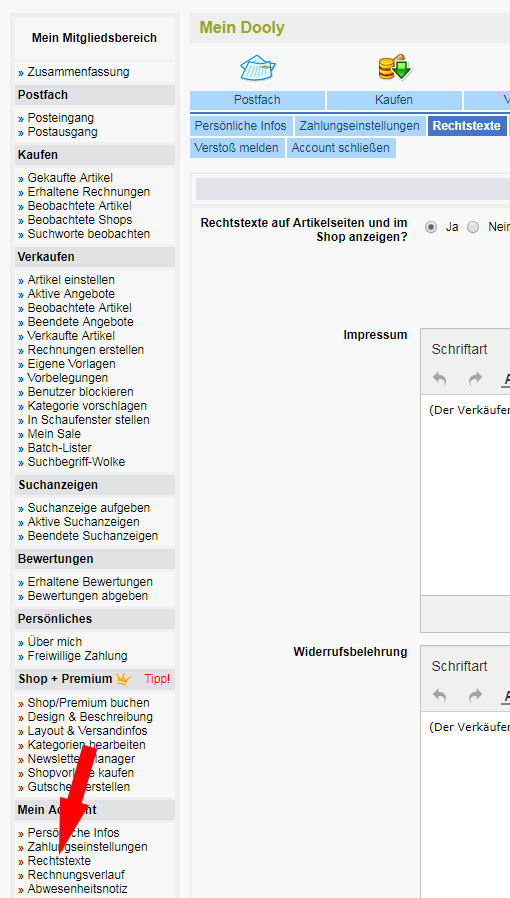Click the Impressum editor redo arrow

coord(475,379)
